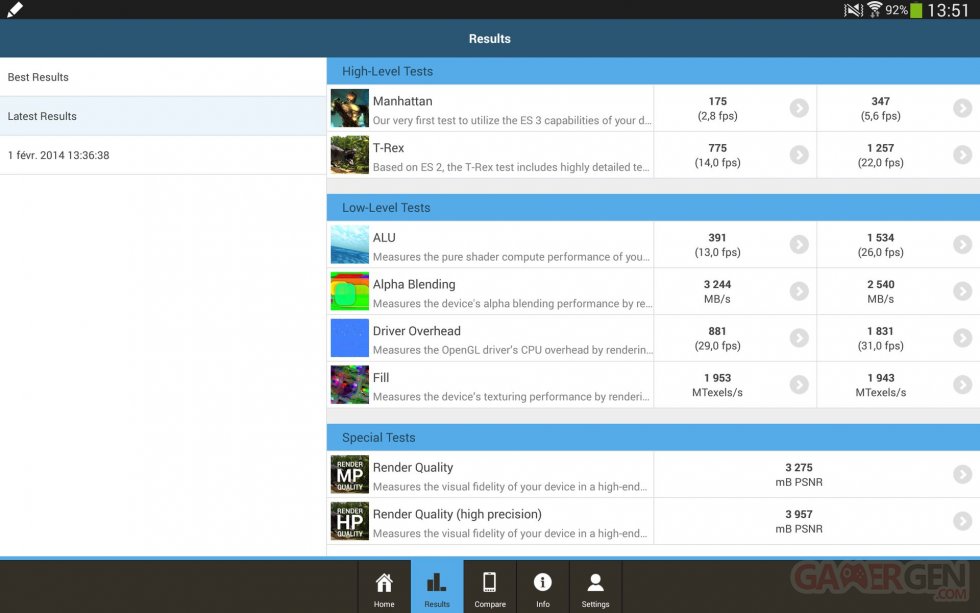Select Latest Results in sidebar

click(x=163, y=116)
